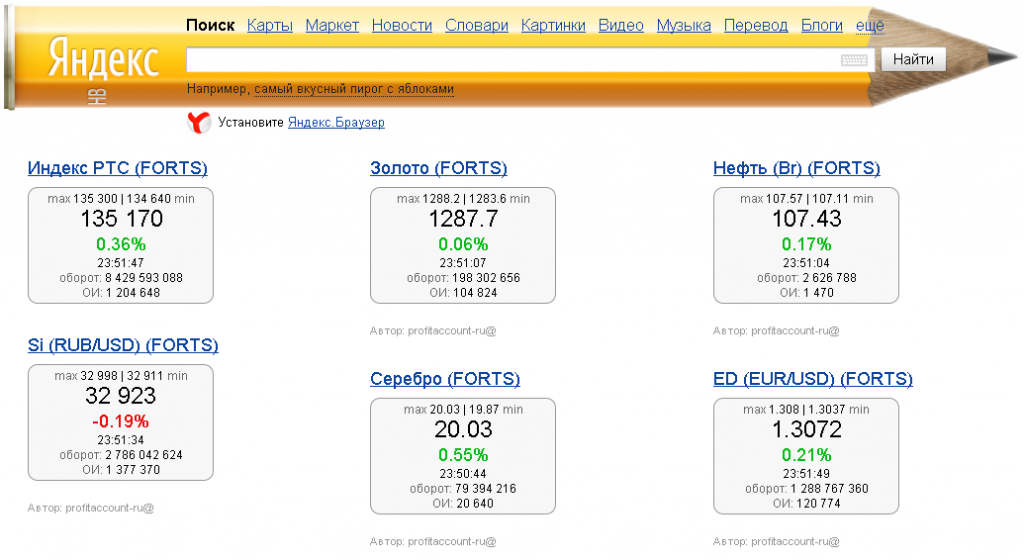Image resolution: width=1024 pixels, height=560 pixels.
Task: Open the Перевод link
Action: (756, 25)
